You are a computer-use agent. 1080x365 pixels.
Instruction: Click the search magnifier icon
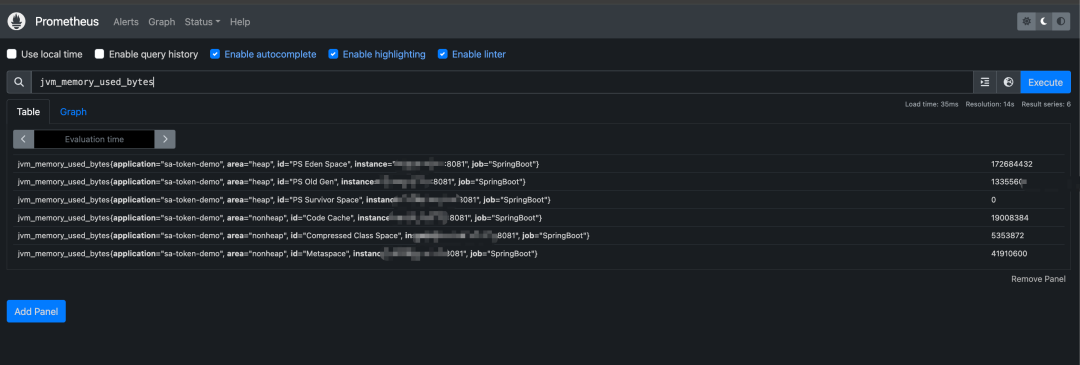click(19, 82)
